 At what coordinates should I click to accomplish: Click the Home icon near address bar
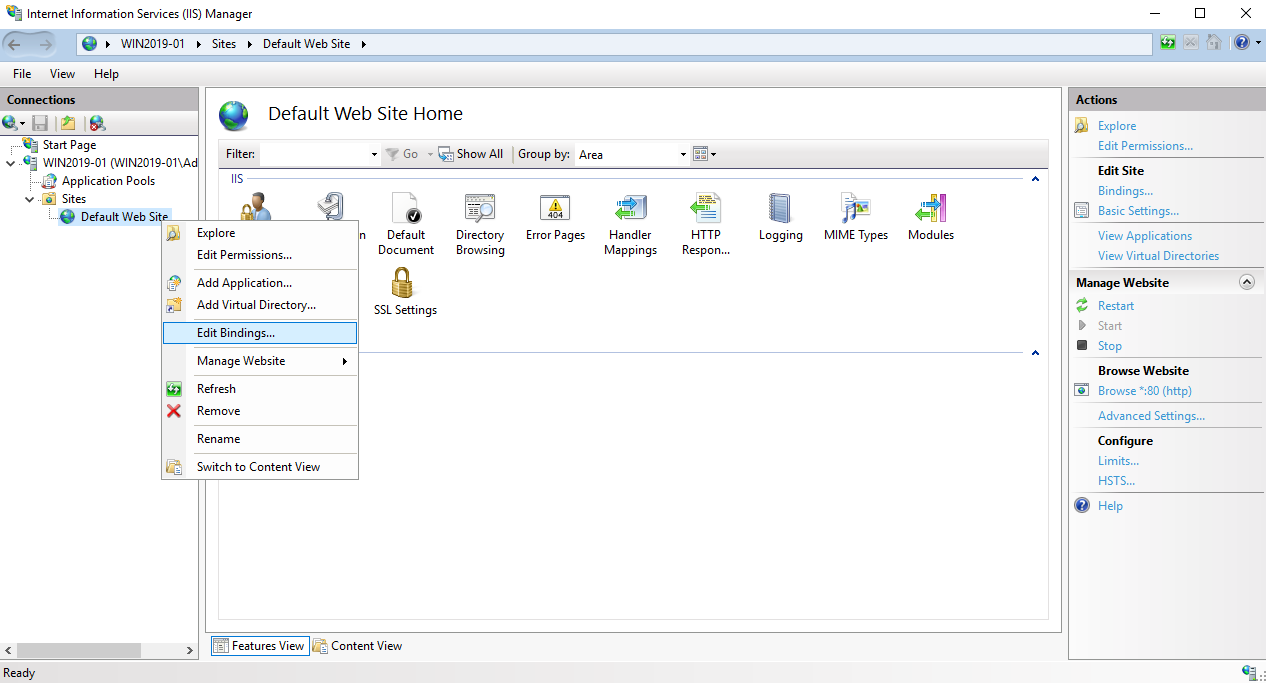pyautogui.click(x=1214, y=42)
